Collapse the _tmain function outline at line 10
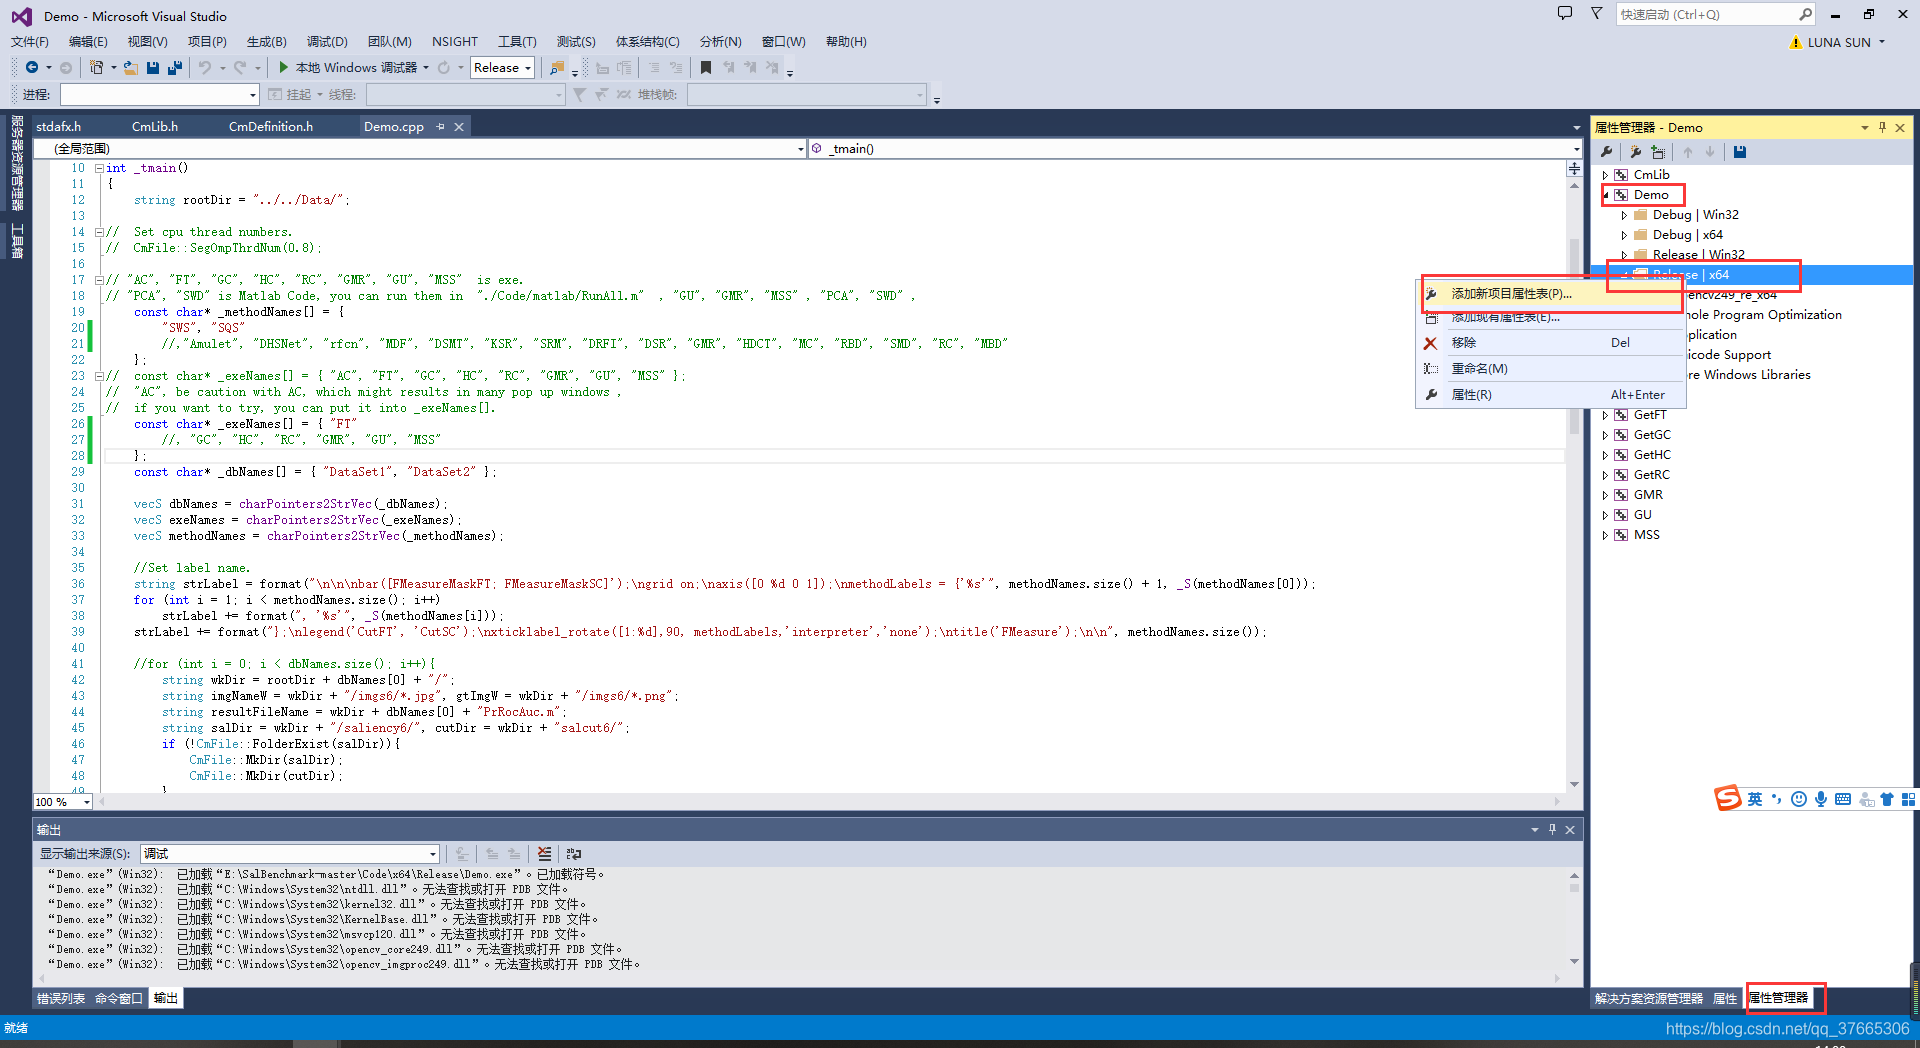The image size is (1920, 1048). pyautogui.click(x=99, y=168)
